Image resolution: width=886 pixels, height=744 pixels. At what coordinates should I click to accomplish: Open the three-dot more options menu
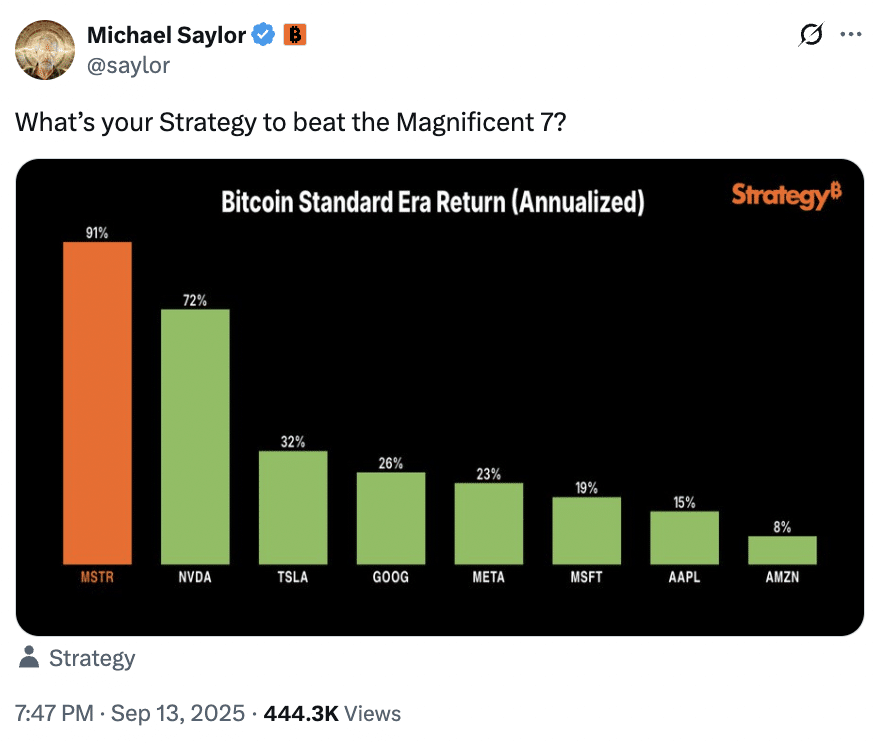click(850, 35)
